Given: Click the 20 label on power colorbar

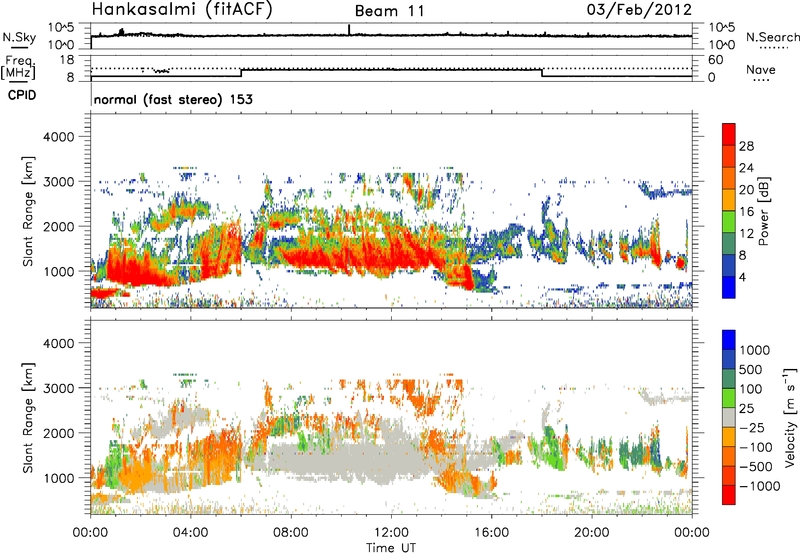Looking at the screenshot, I should coord(746,190).
